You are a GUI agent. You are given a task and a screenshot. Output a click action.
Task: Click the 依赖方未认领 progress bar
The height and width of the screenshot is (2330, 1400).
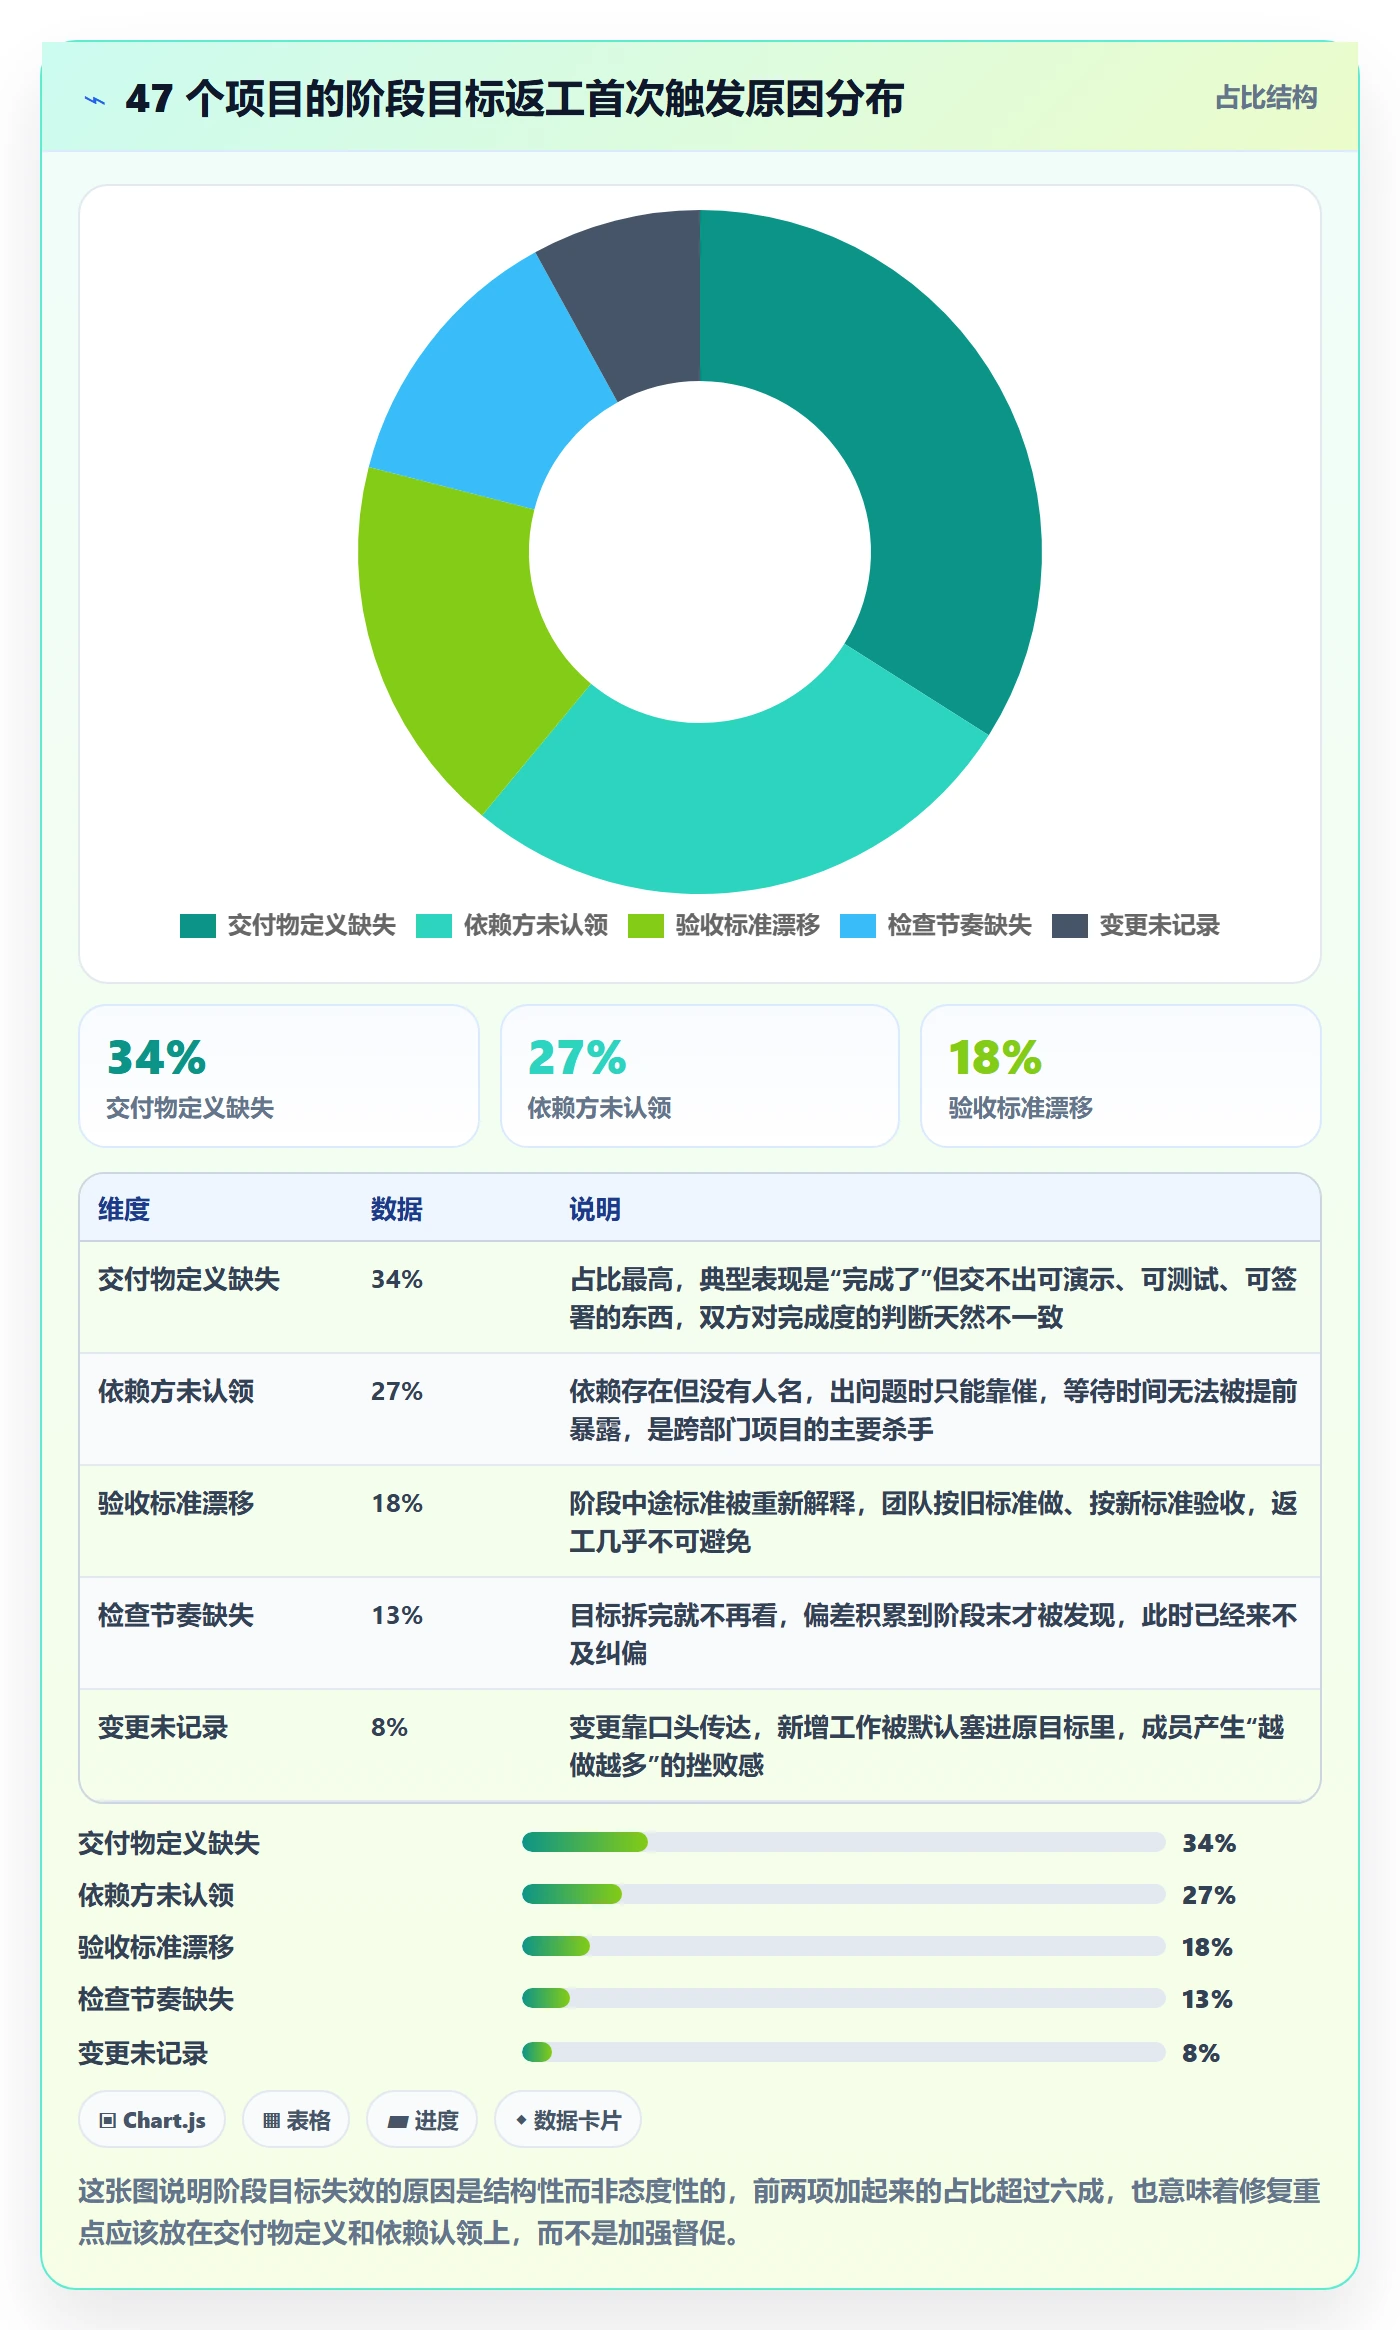point(844,1894)
